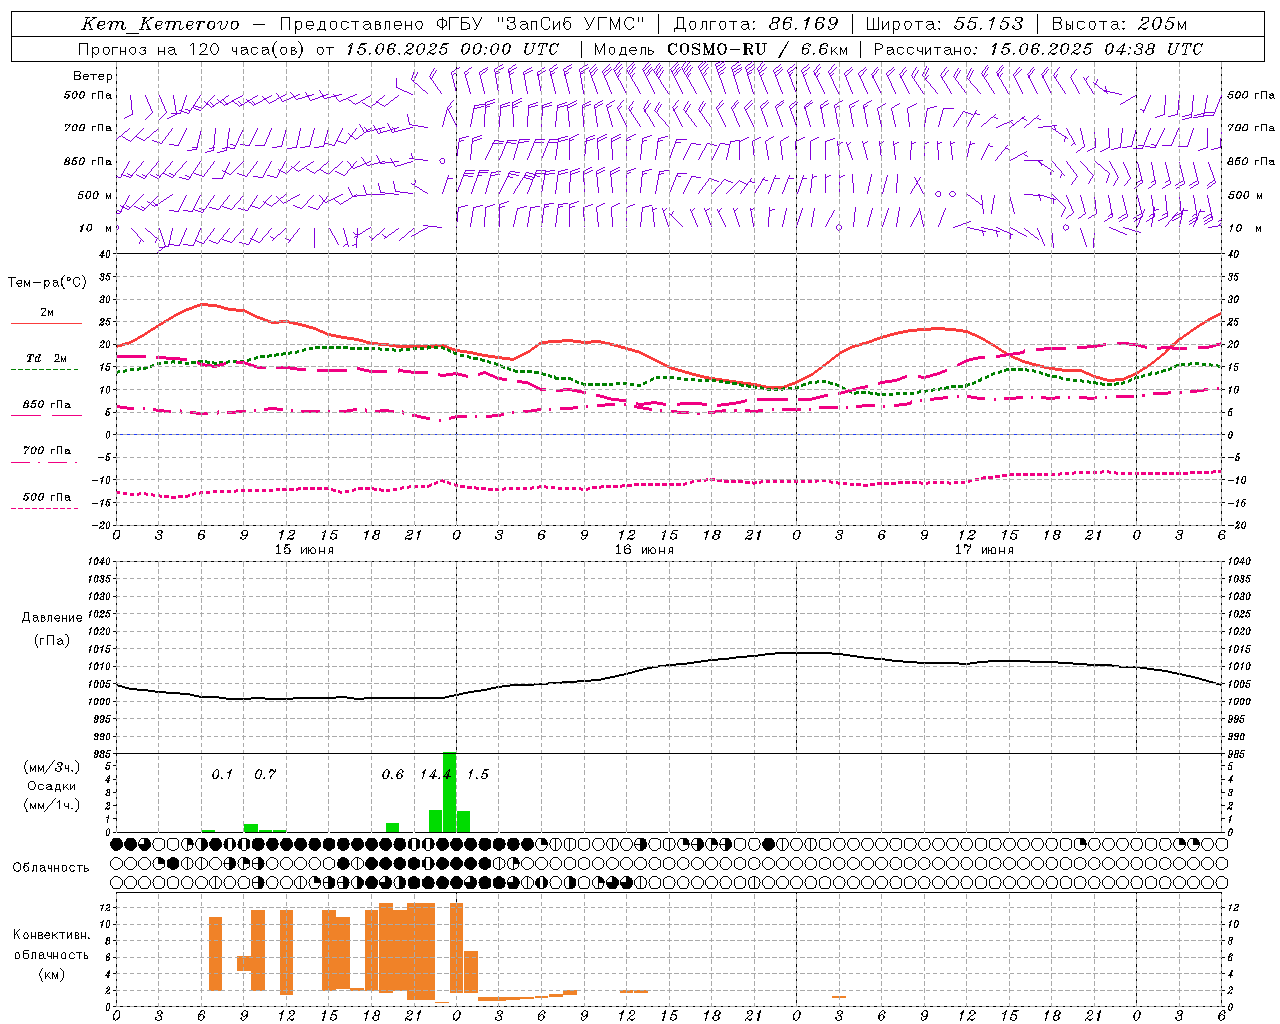The image size is (1280, 1024).
Task: Click the (км) unit label under convective cloudiness
Action: pyautogui.click(x=51, y=974)
